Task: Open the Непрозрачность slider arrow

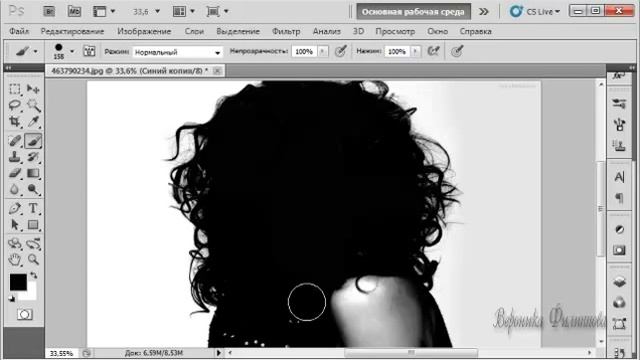Action: tap(322, 51)
